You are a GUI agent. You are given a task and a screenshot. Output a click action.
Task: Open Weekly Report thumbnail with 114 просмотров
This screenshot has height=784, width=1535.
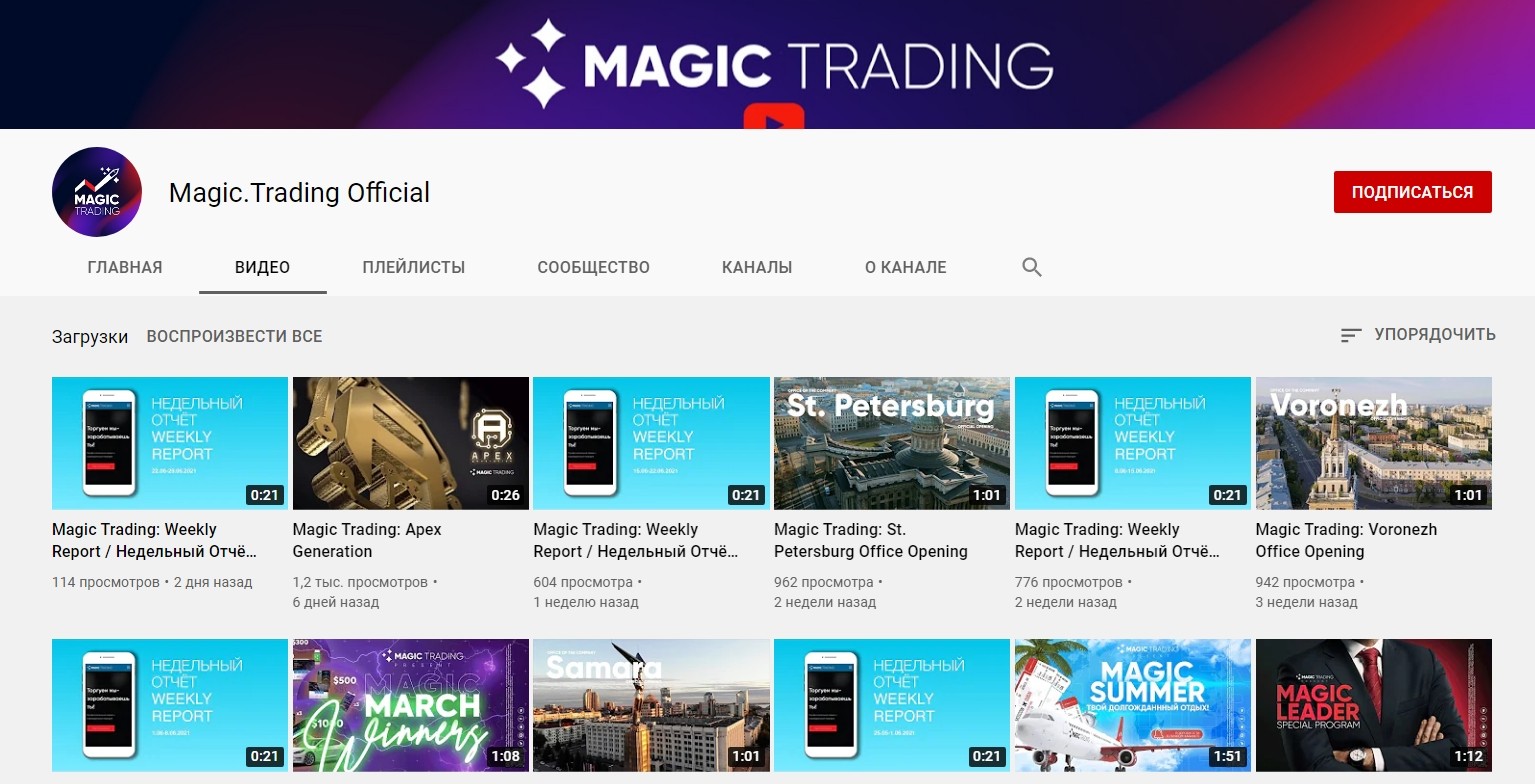click(170, 443)
